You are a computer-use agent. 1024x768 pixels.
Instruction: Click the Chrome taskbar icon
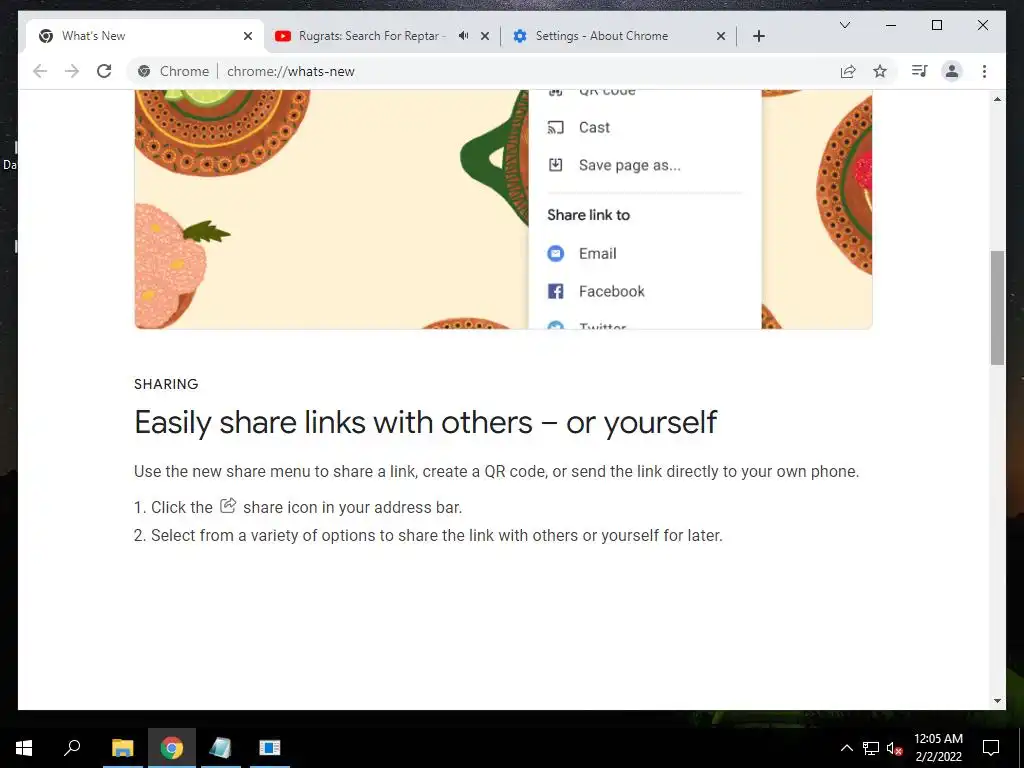pyautogui.click(x=172, y=748)
